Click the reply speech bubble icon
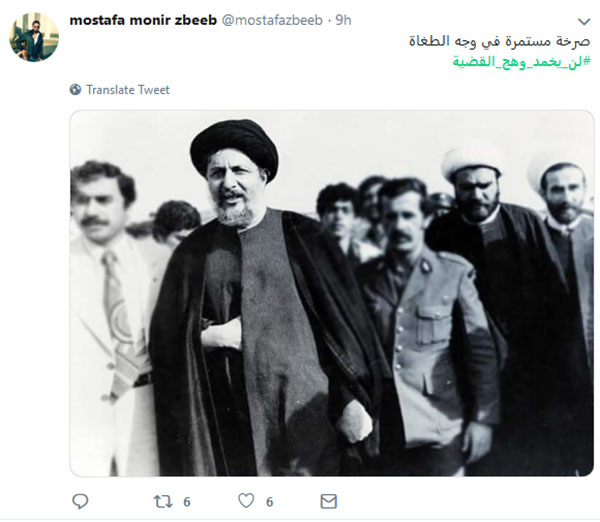 point(80,501)
